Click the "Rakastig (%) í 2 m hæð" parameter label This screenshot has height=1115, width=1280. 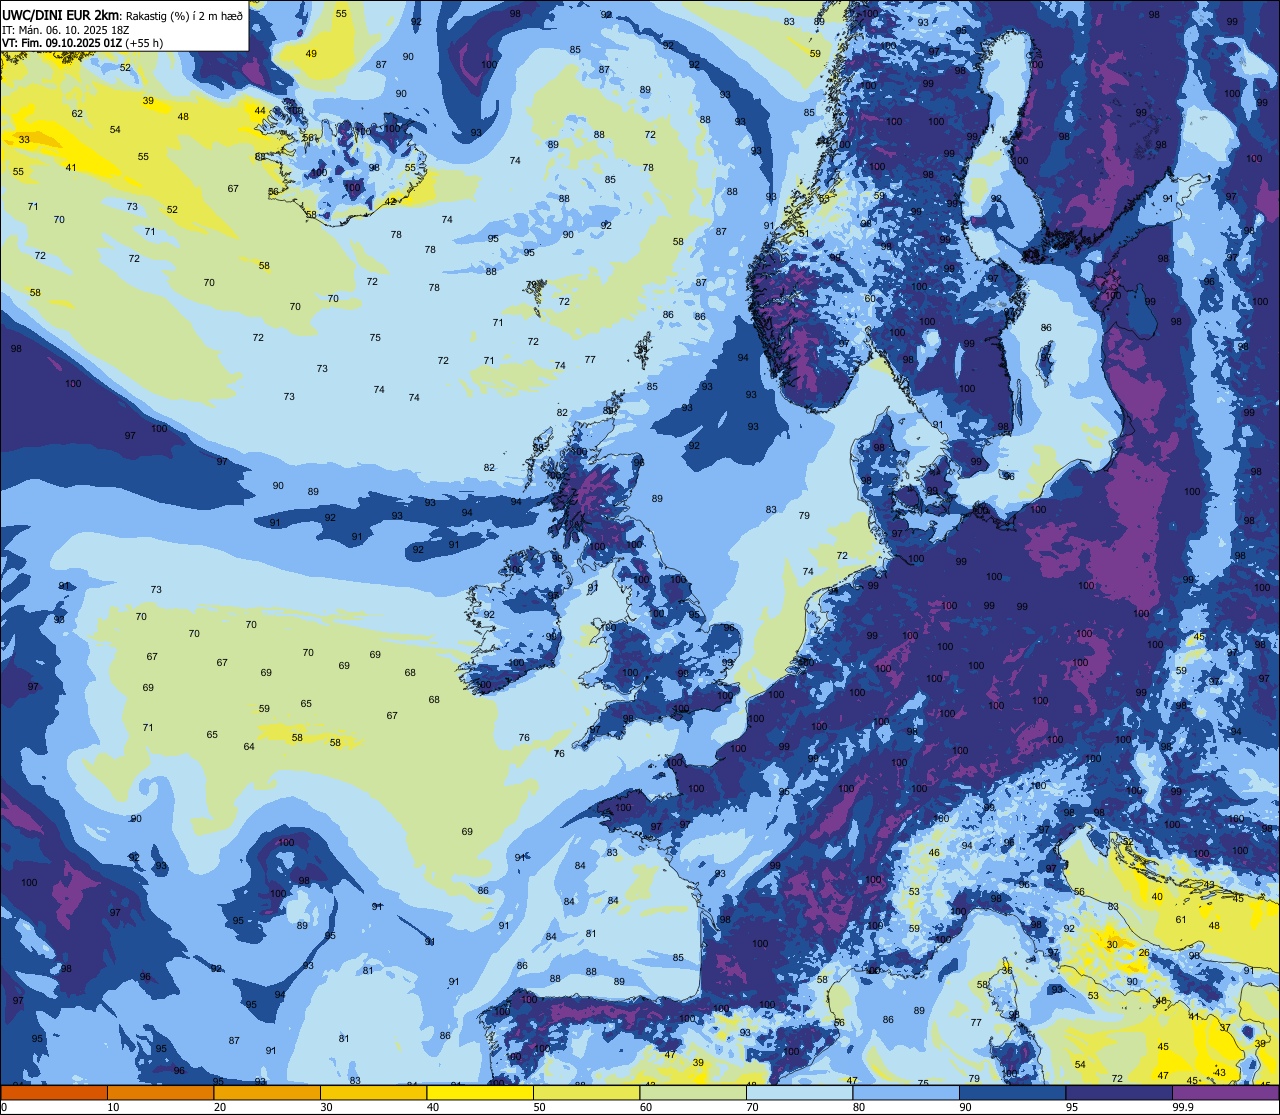184,15
